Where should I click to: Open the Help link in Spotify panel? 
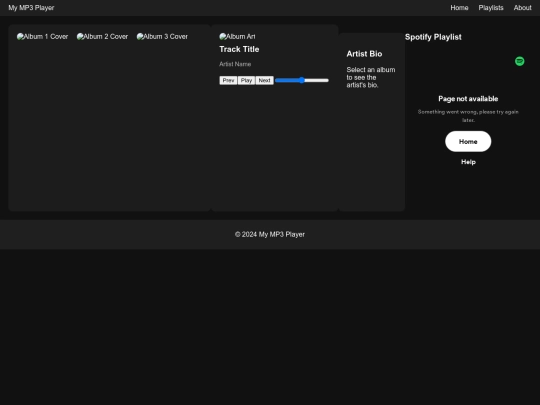coord(468,162)
